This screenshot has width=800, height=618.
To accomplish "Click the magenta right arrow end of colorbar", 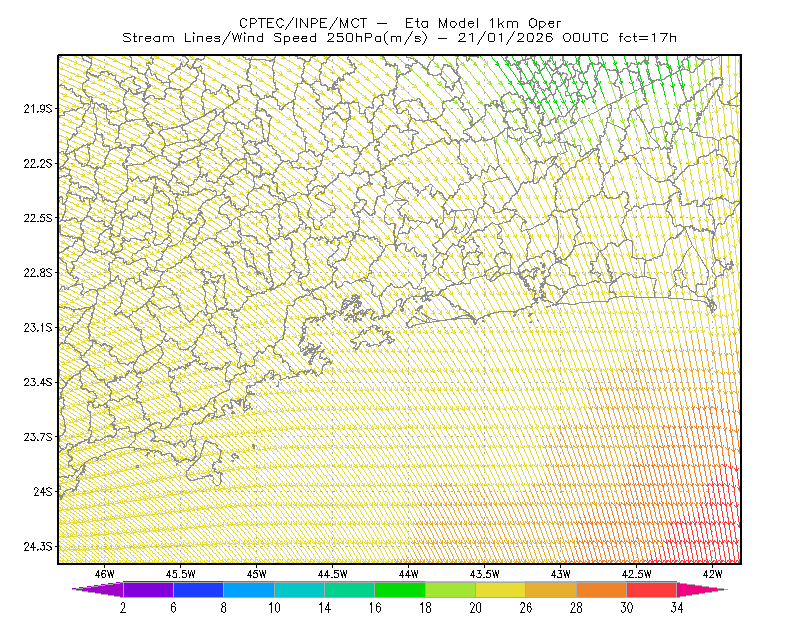I will click(702, 589).
